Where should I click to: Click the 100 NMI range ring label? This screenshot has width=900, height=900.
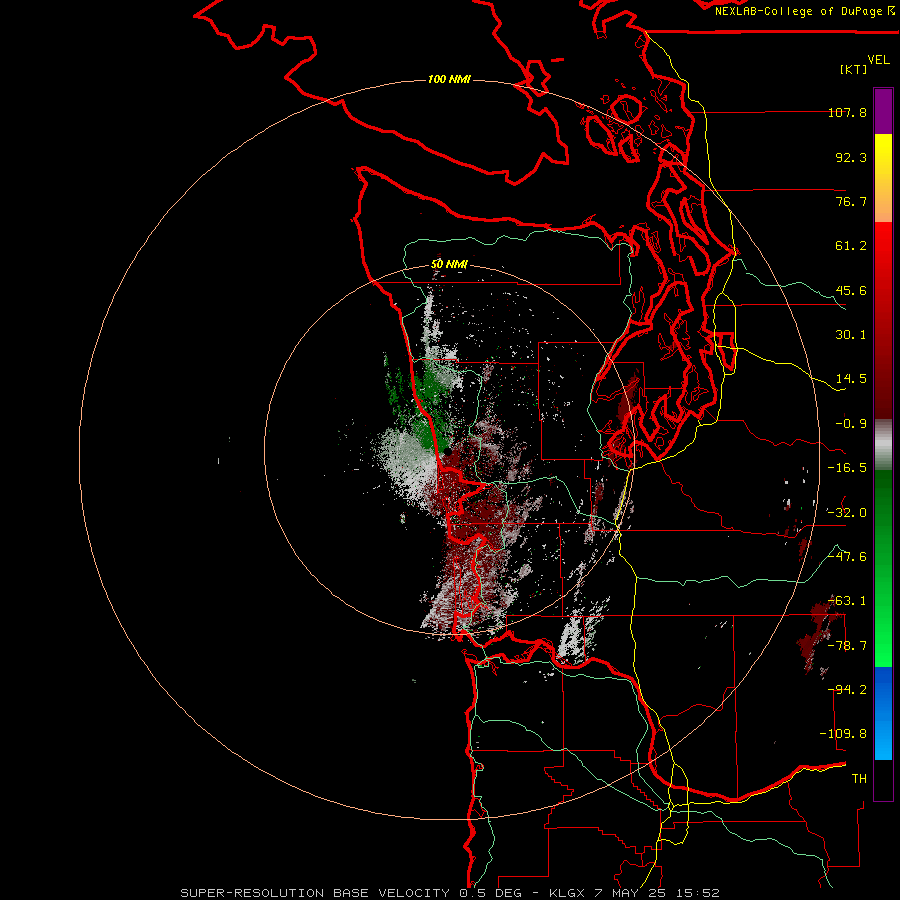449,79
